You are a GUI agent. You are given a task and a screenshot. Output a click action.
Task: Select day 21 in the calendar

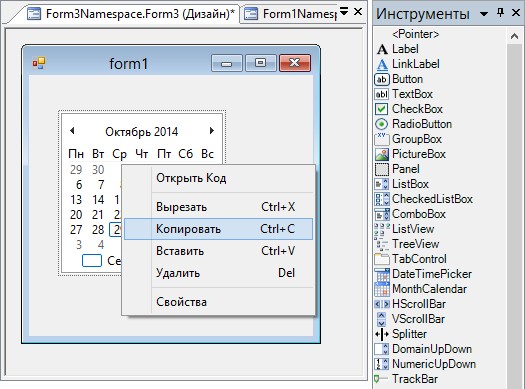tap(98, 215)
